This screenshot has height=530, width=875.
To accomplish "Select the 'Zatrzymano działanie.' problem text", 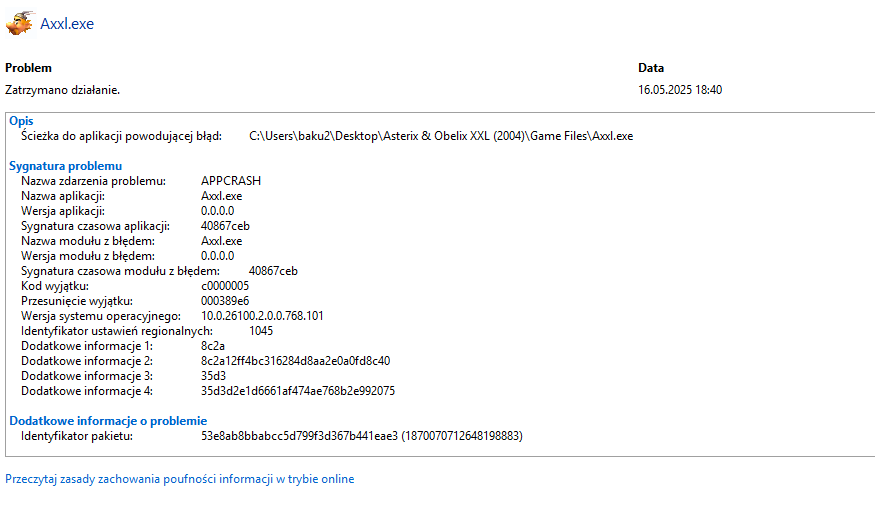I will click(x=62, y=90).
